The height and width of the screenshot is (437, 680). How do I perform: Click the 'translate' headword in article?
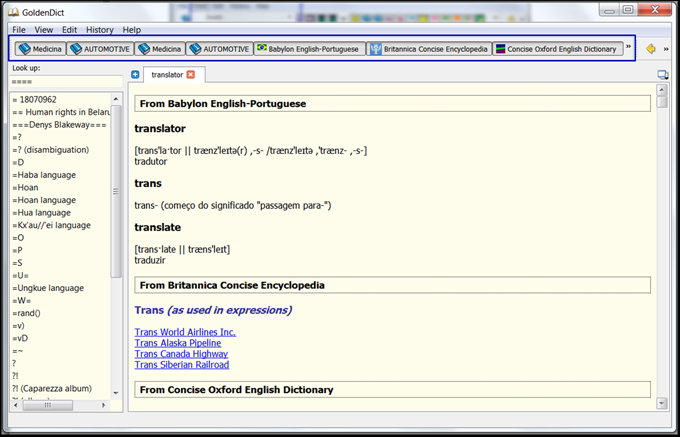tap(157, 227)
